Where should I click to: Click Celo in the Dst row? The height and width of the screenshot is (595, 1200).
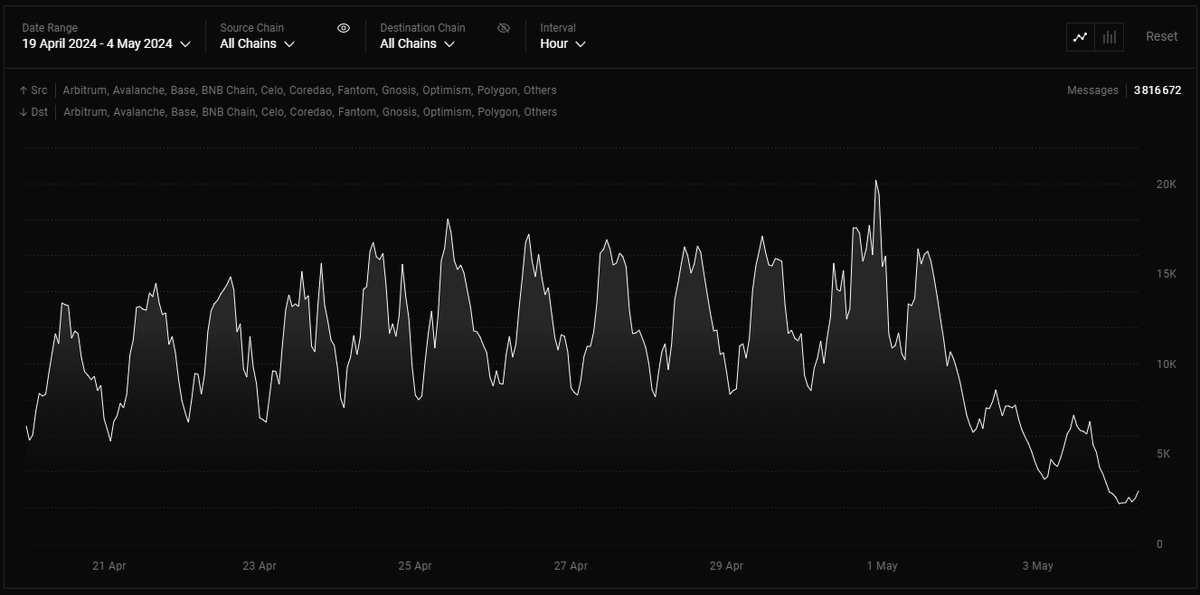click(272, 112)
